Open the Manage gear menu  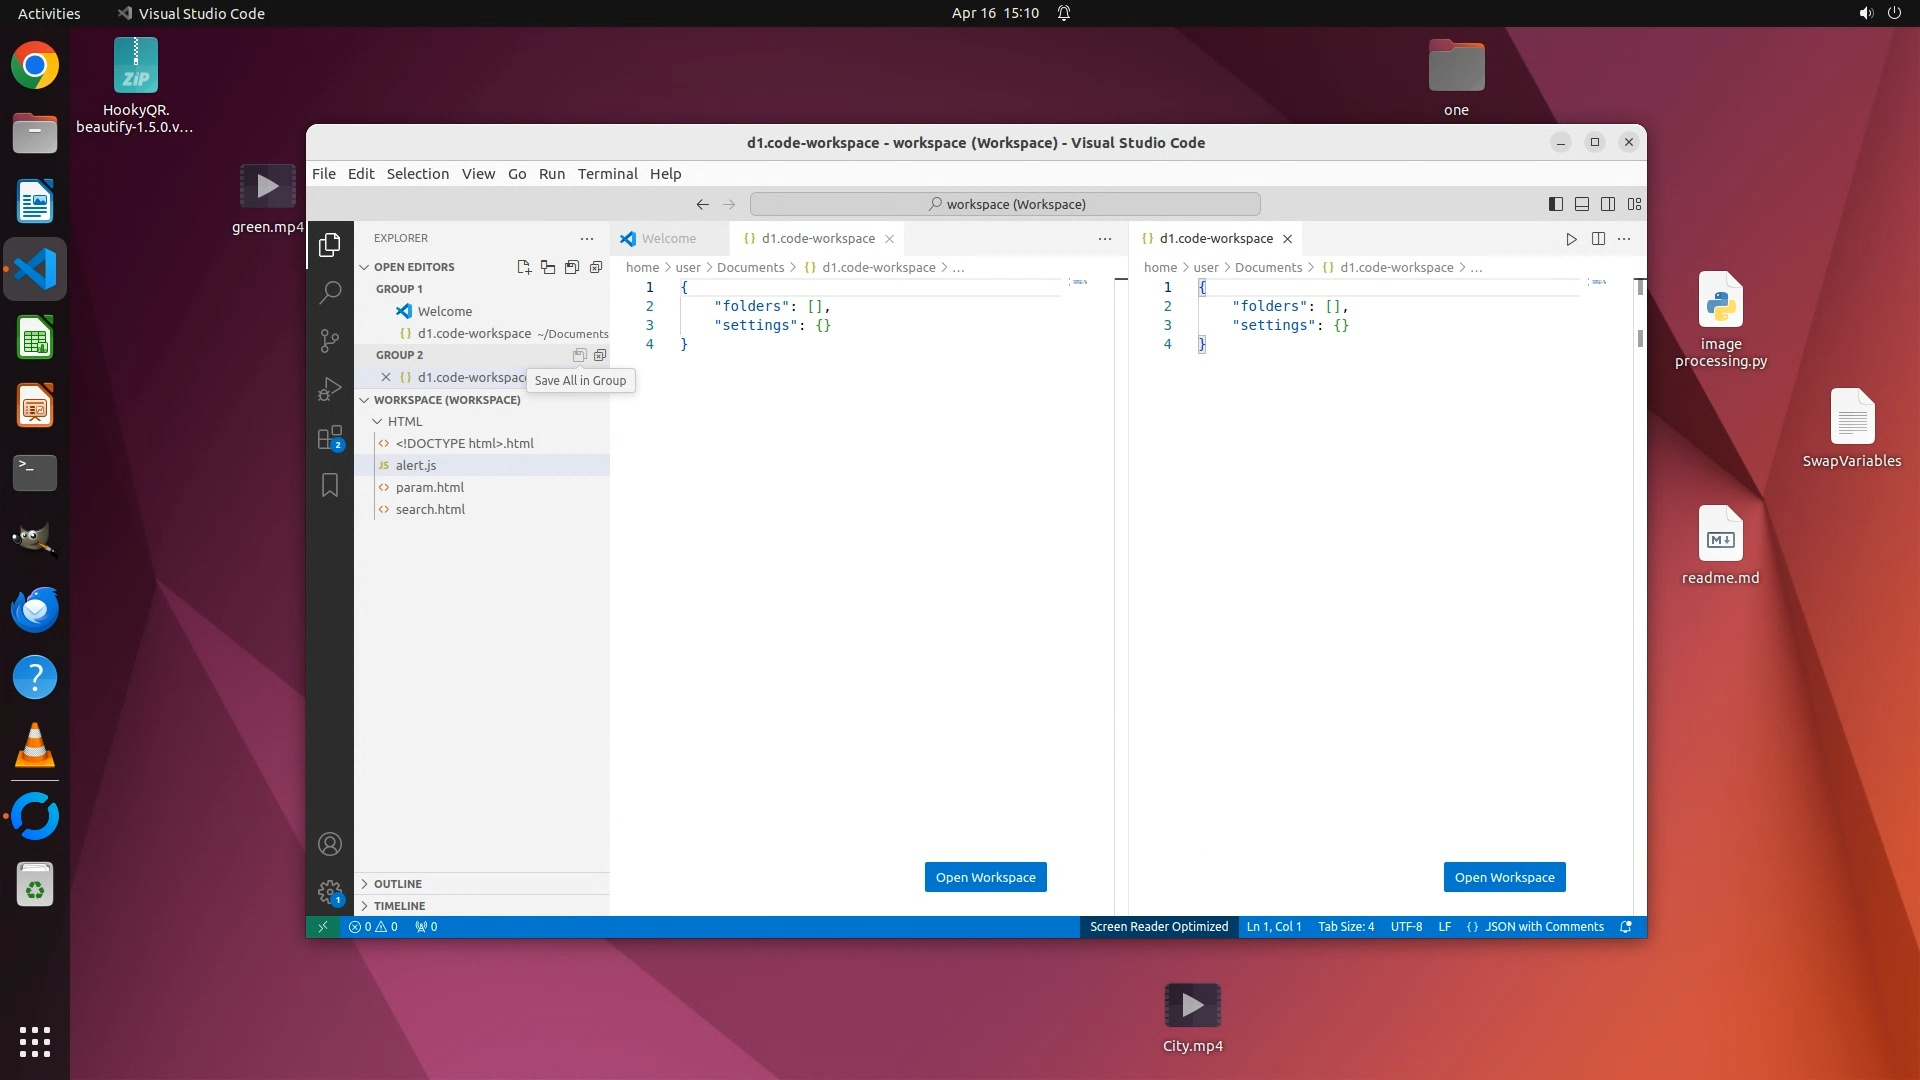pos(330,891)
